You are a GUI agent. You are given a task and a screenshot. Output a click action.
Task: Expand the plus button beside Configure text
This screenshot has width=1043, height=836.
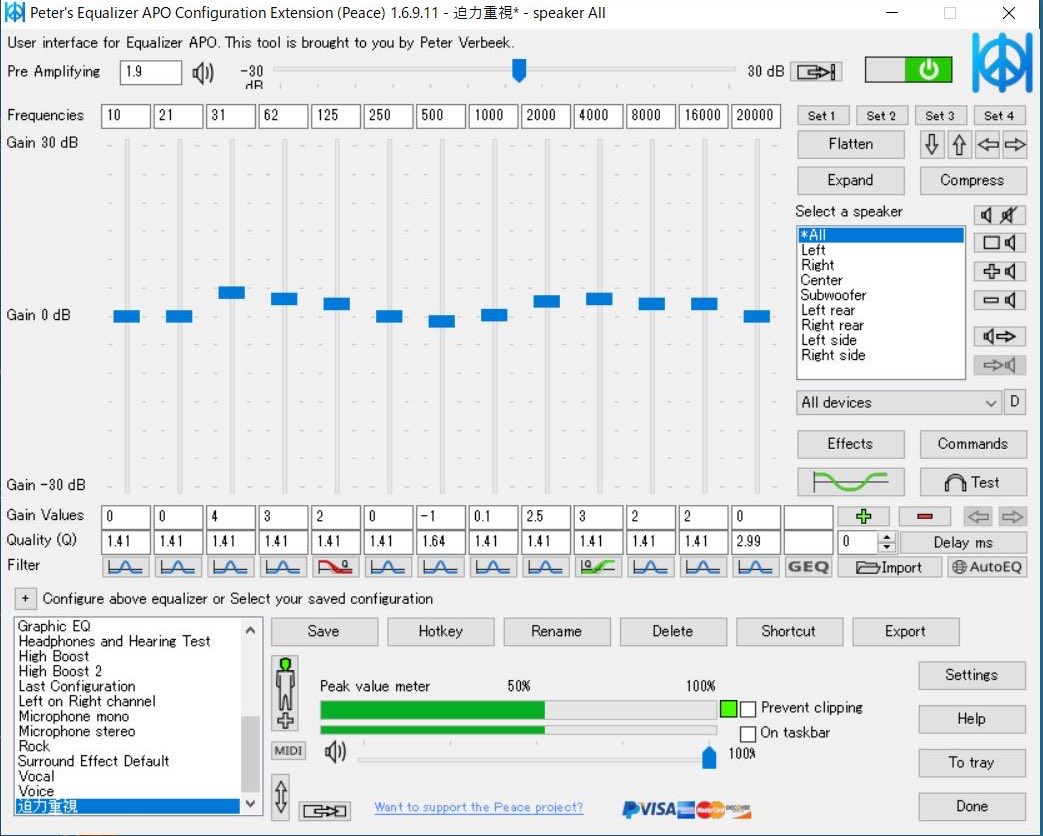point(25,599)
